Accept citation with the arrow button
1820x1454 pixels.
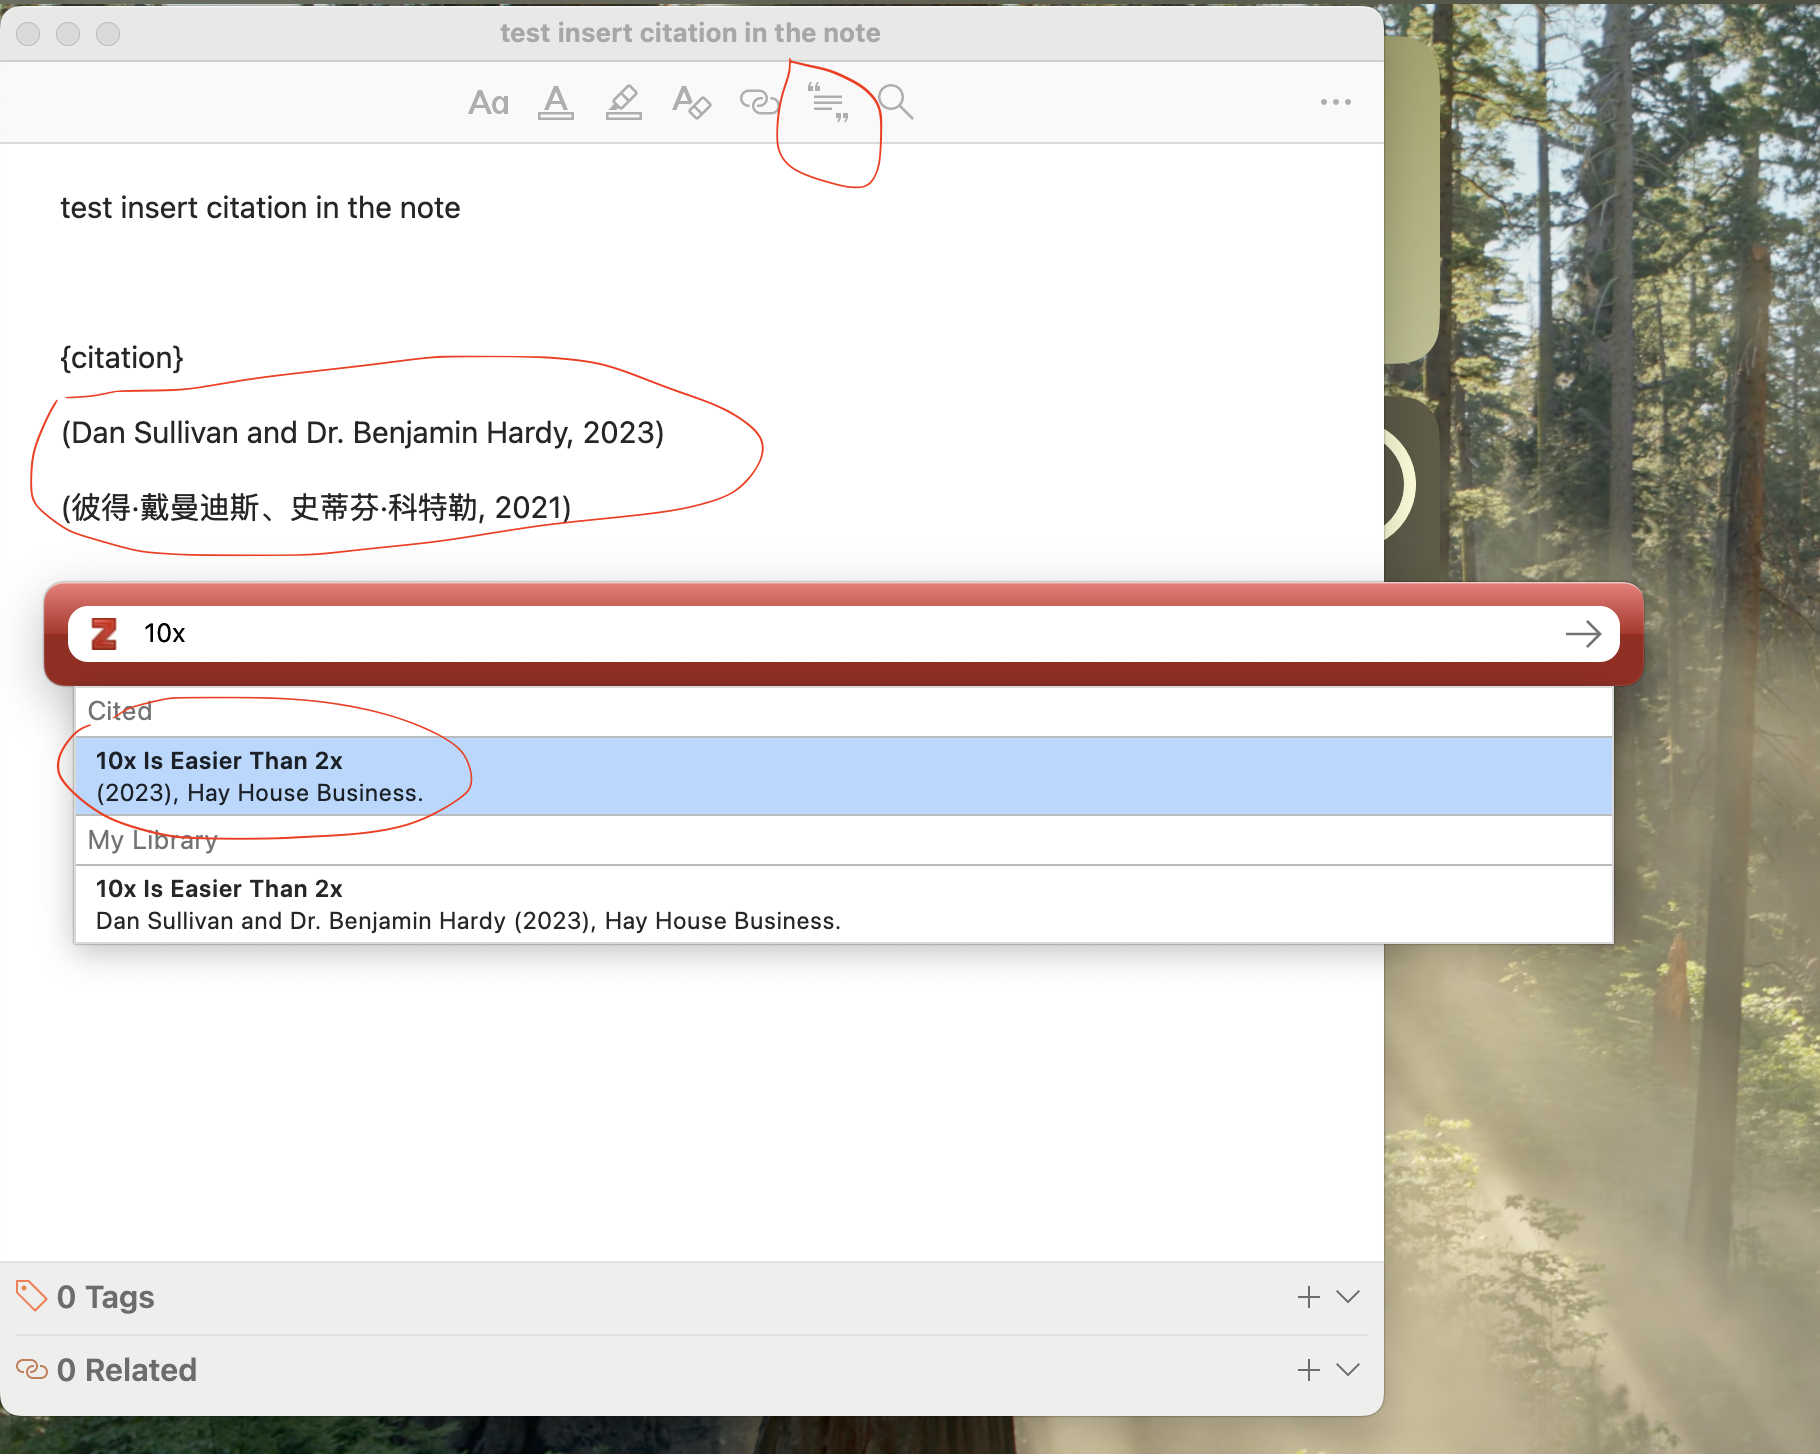[x=1583, y=634]
